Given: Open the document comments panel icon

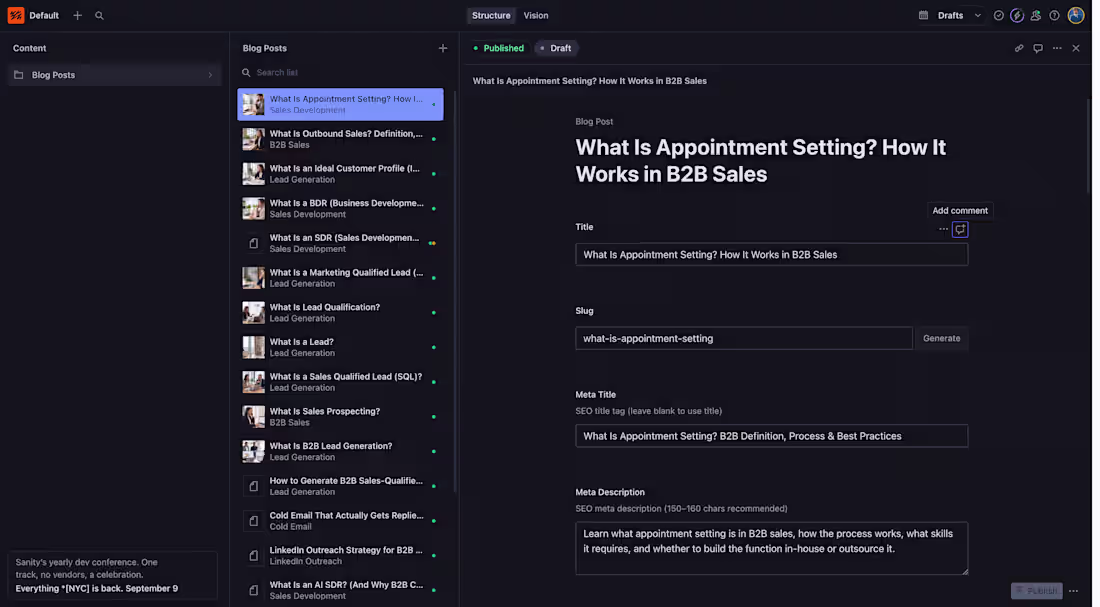Looking at the screenshot, I should pyautogui.click(x=1038, y=48).
